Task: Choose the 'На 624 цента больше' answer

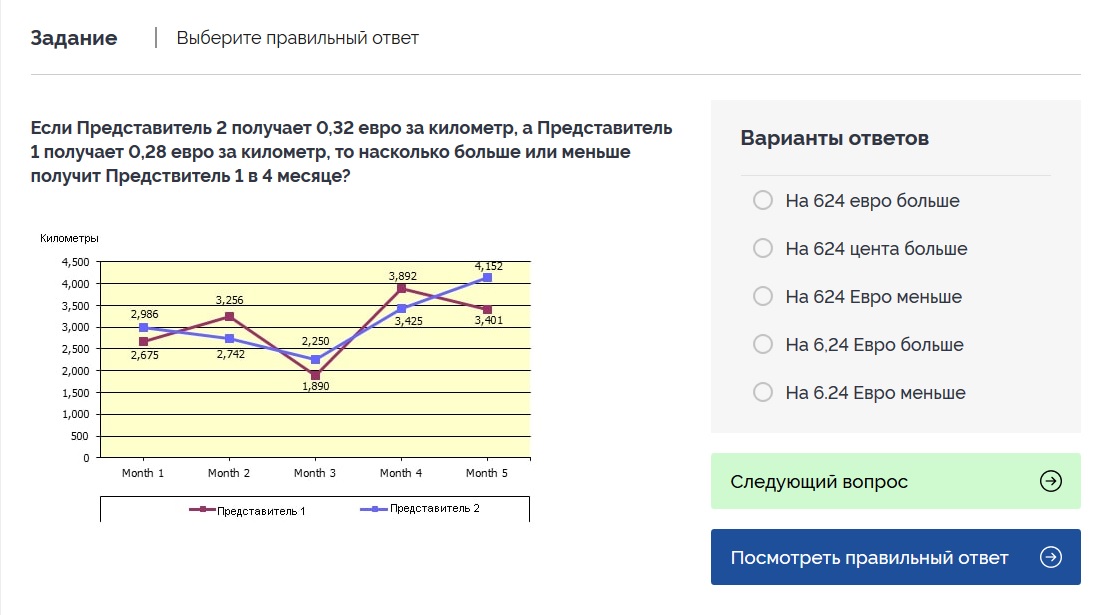Action: point(763,249)
